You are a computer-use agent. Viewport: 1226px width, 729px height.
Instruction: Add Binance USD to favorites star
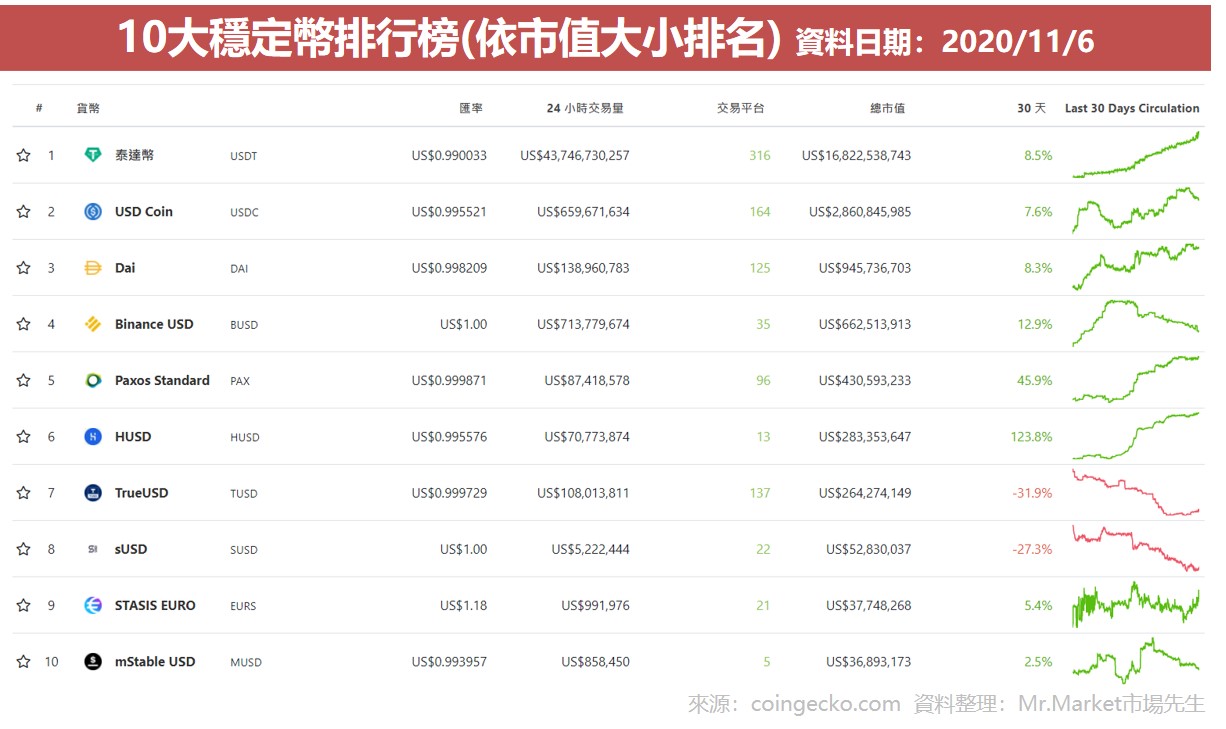23,324
